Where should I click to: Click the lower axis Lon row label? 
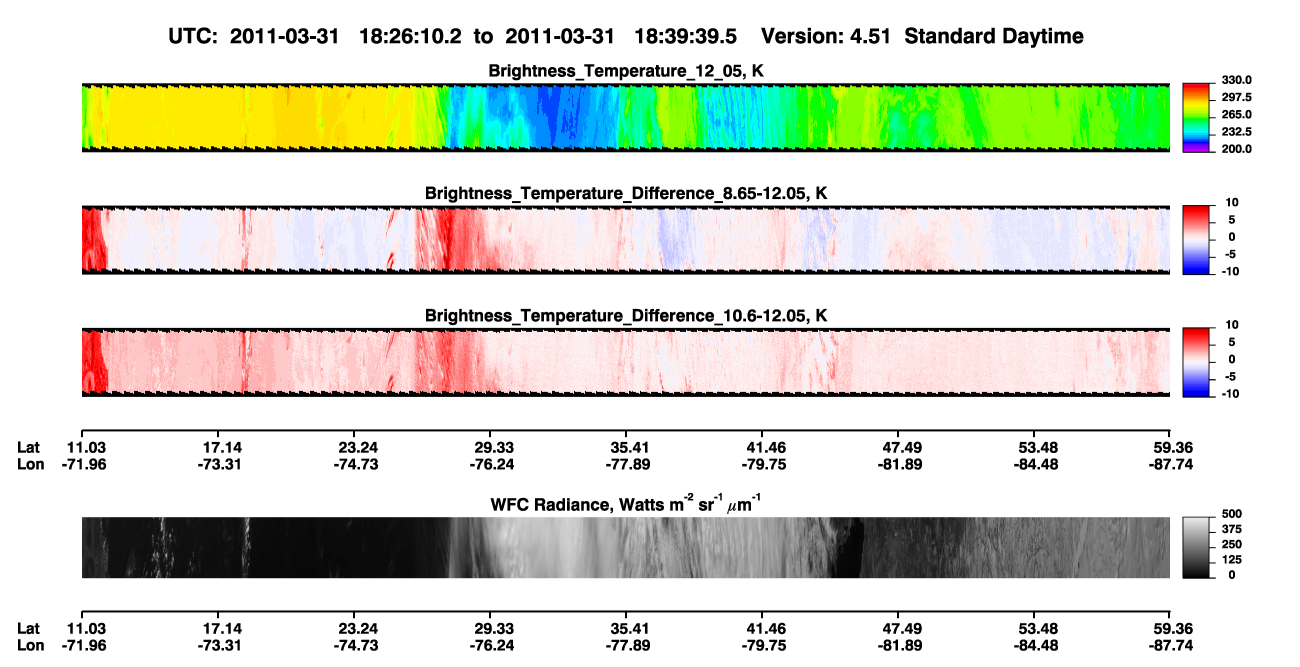pos(30,644)
